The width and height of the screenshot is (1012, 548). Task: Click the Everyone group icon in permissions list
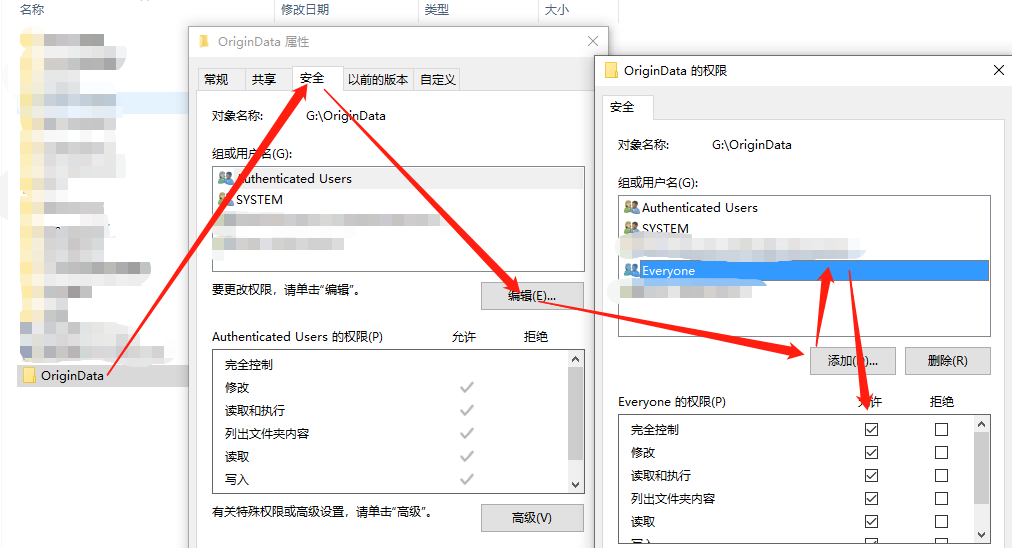[631, 270]
